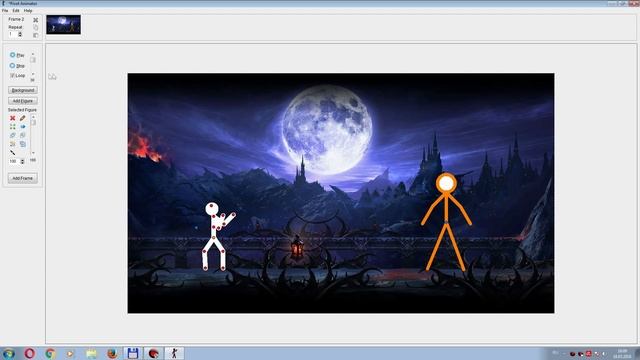Select the black Join figure icon

click(x=13, y=152)
